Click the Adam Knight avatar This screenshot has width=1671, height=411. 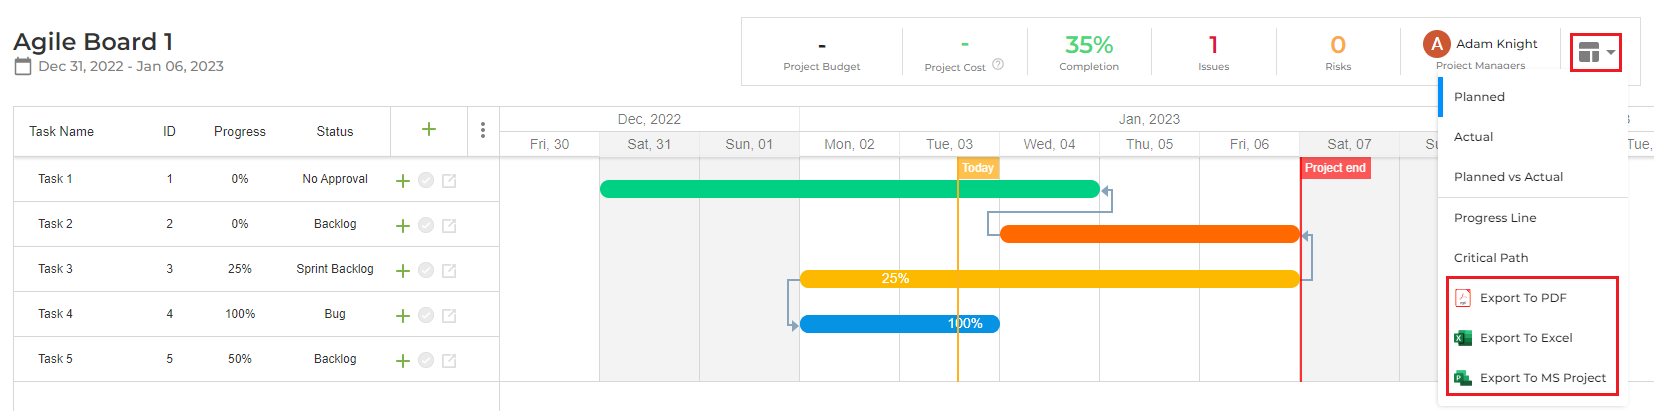pyautogui.click(x=1437, y=44)
